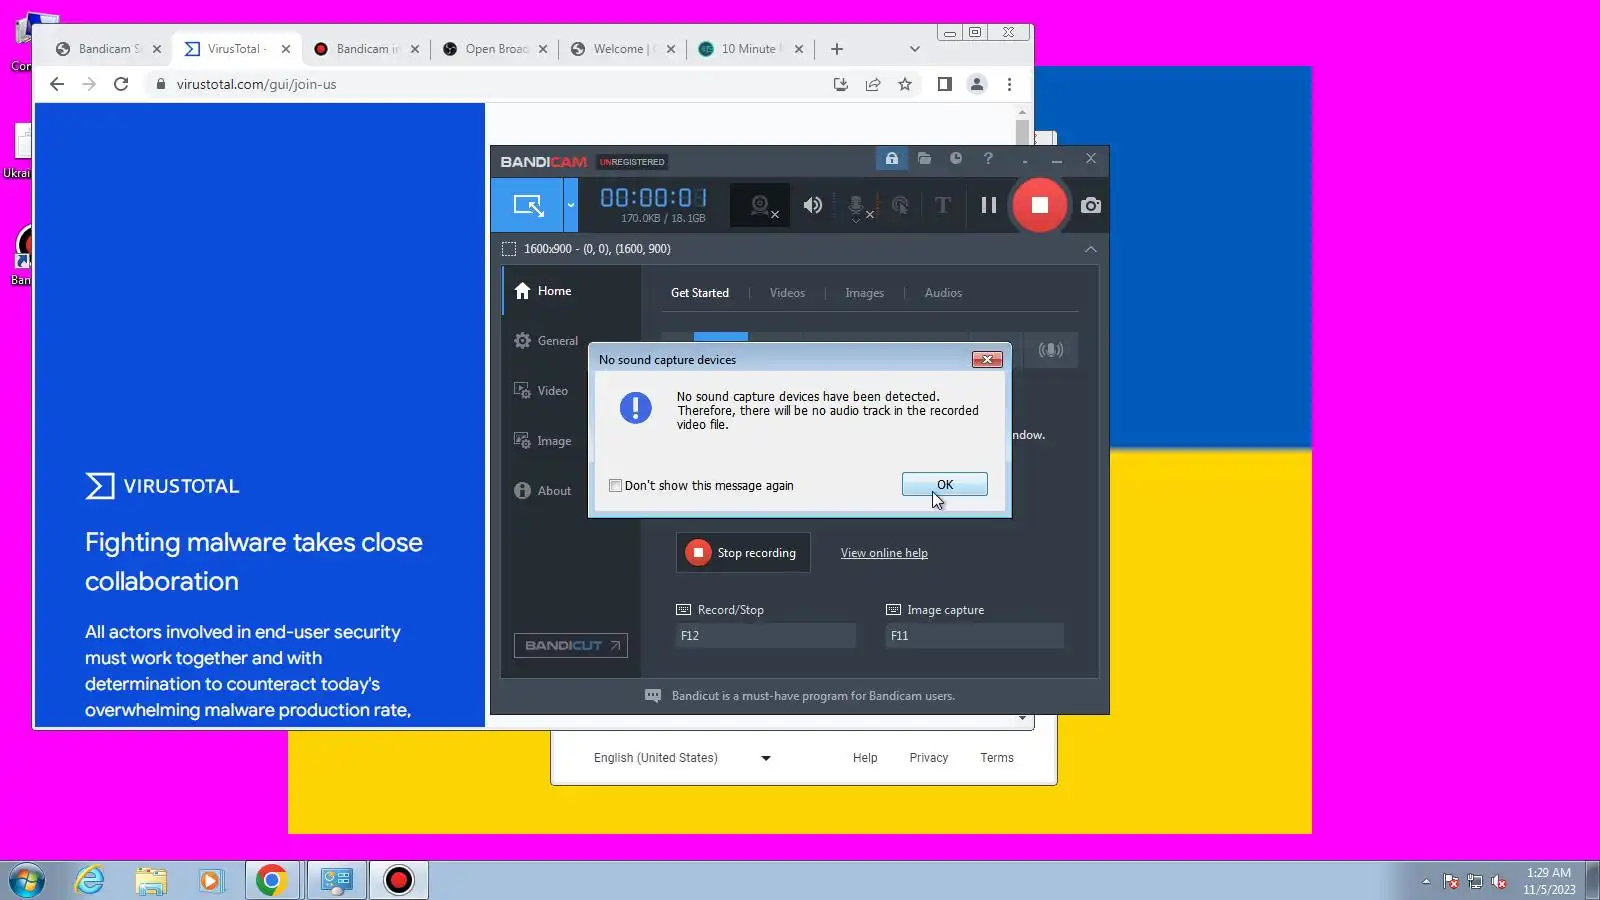
Task: Take a screenshot with the camera icon
Action: click(x=1091, y=205)
